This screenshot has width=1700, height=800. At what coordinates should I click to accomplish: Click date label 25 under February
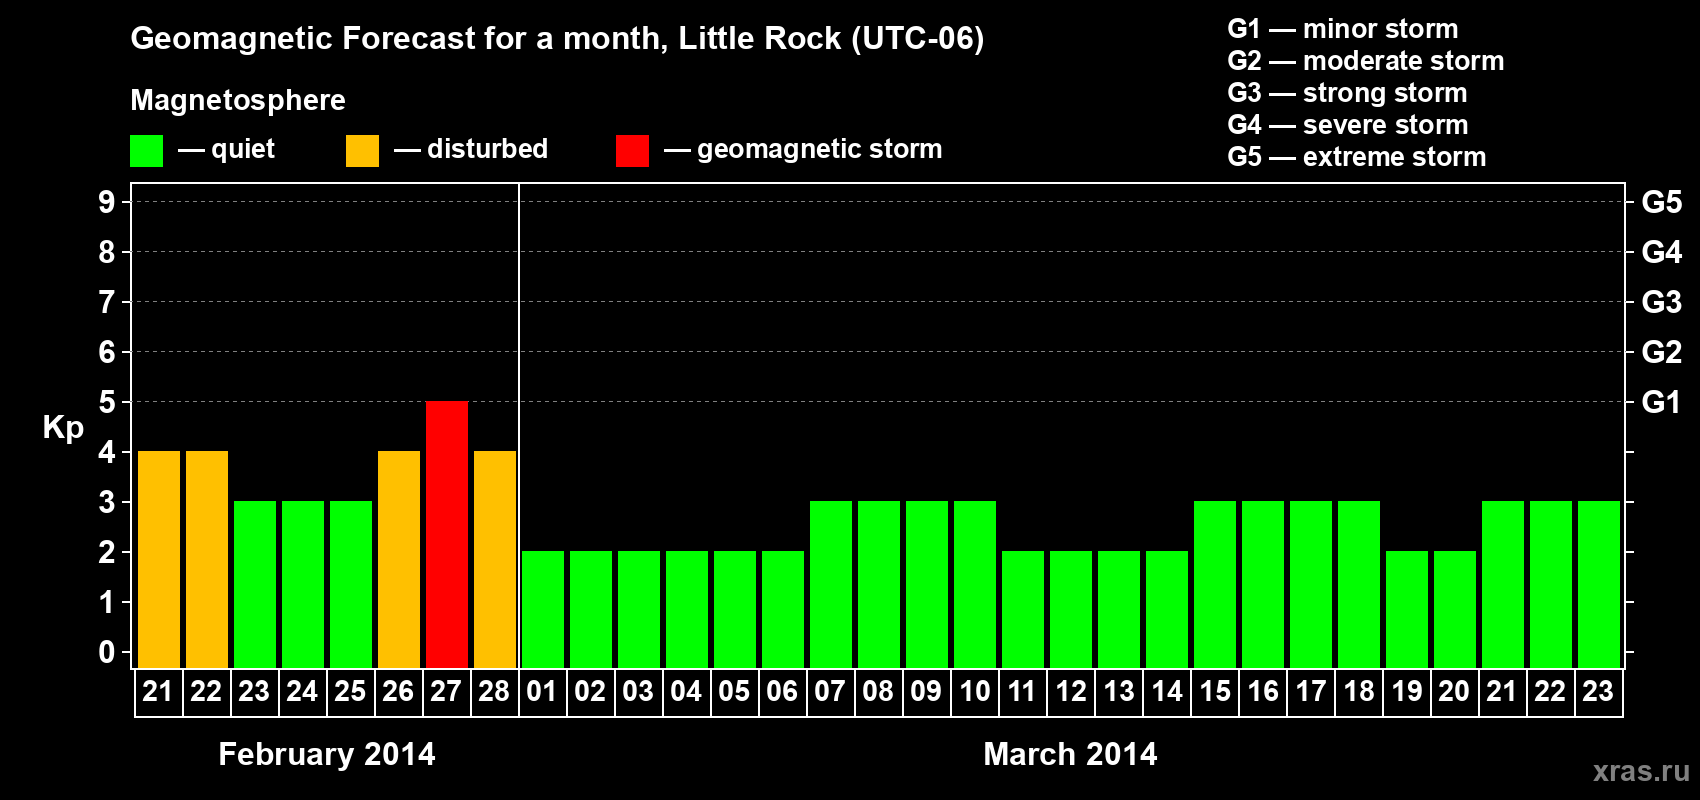(x=350, y=691)
